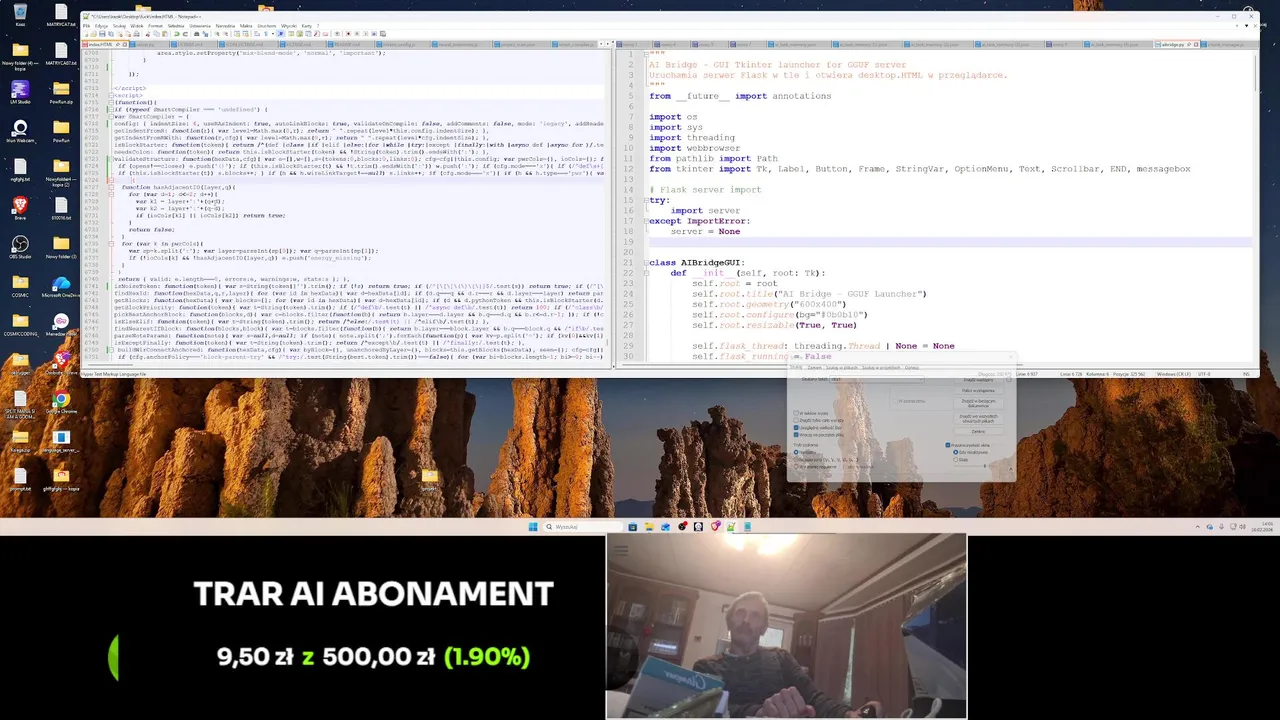This screenshot has width=1280, height=720.
Task: Select the Kosz recycle bin icon
Action: tap(20, 14)
